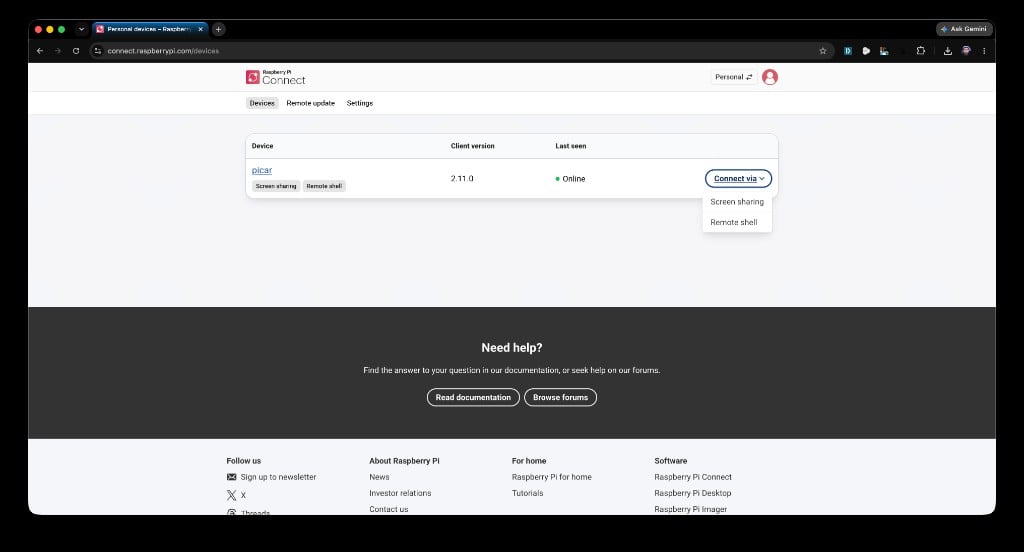
Task: Open the Chrome profile avatar
Action: [x=967, y=51]
